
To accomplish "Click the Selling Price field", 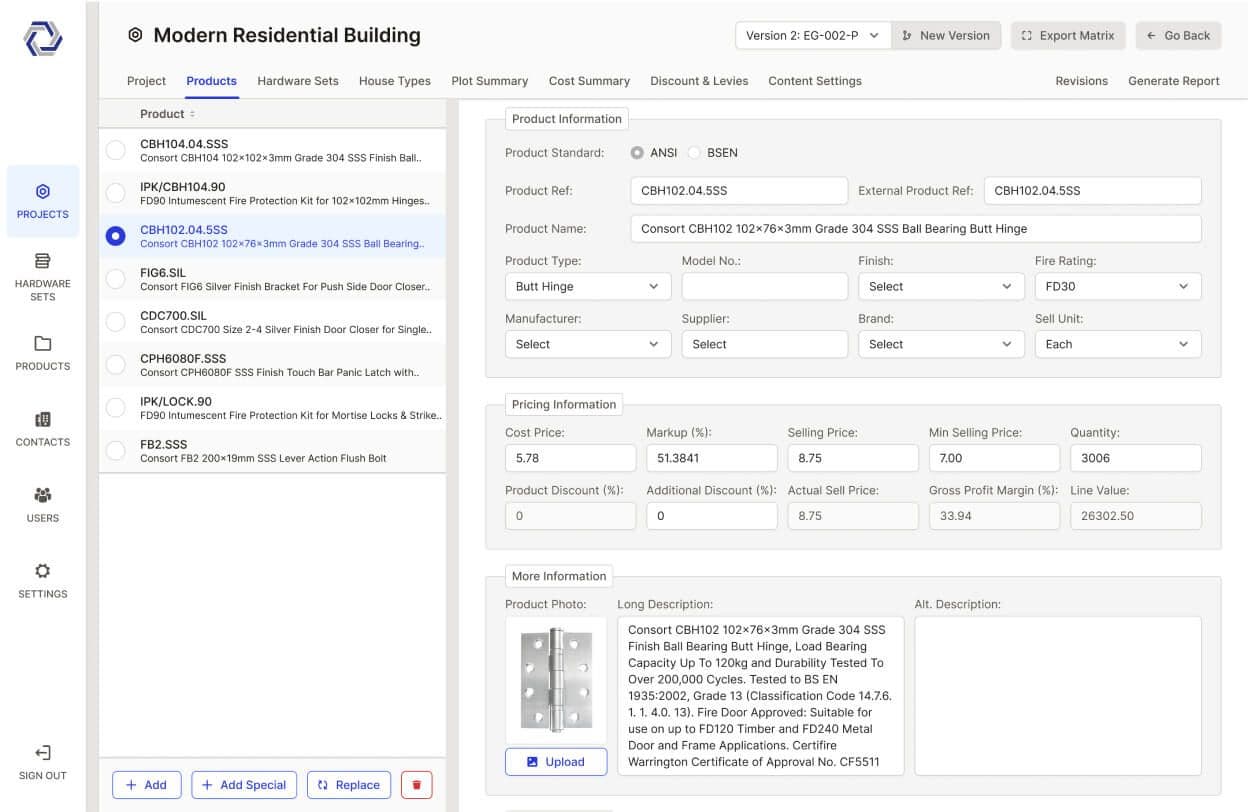I will pos(852,458).
